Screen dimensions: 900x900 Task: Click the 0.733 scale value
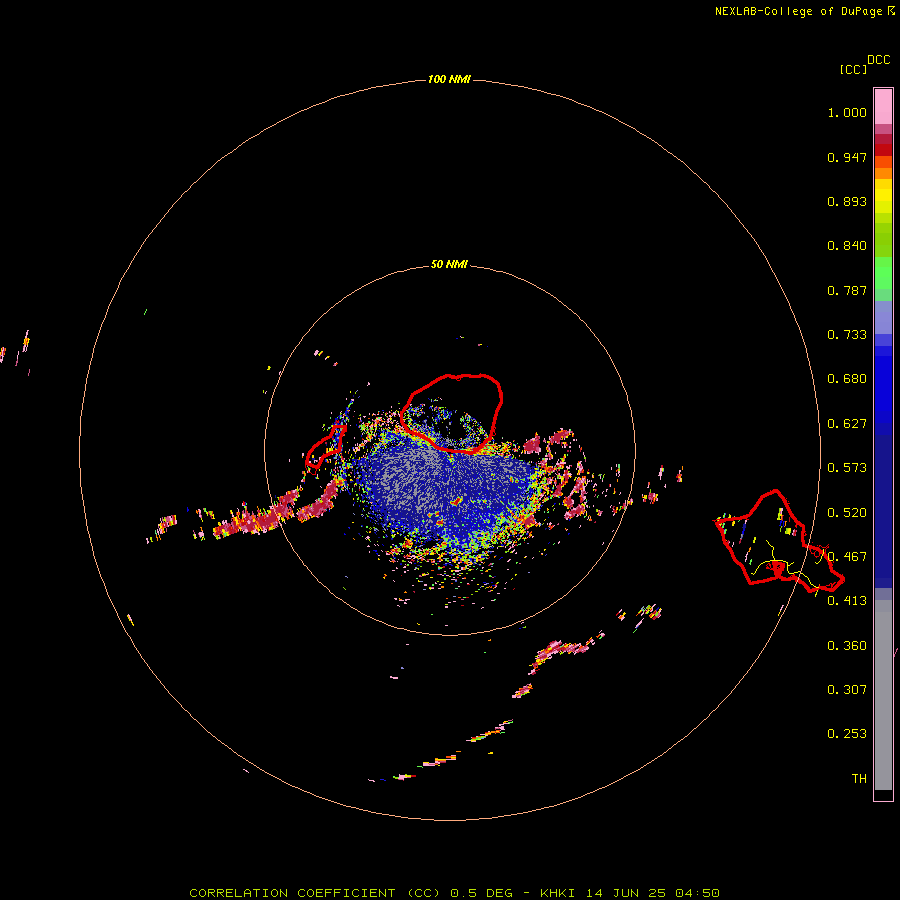(847, 335)
